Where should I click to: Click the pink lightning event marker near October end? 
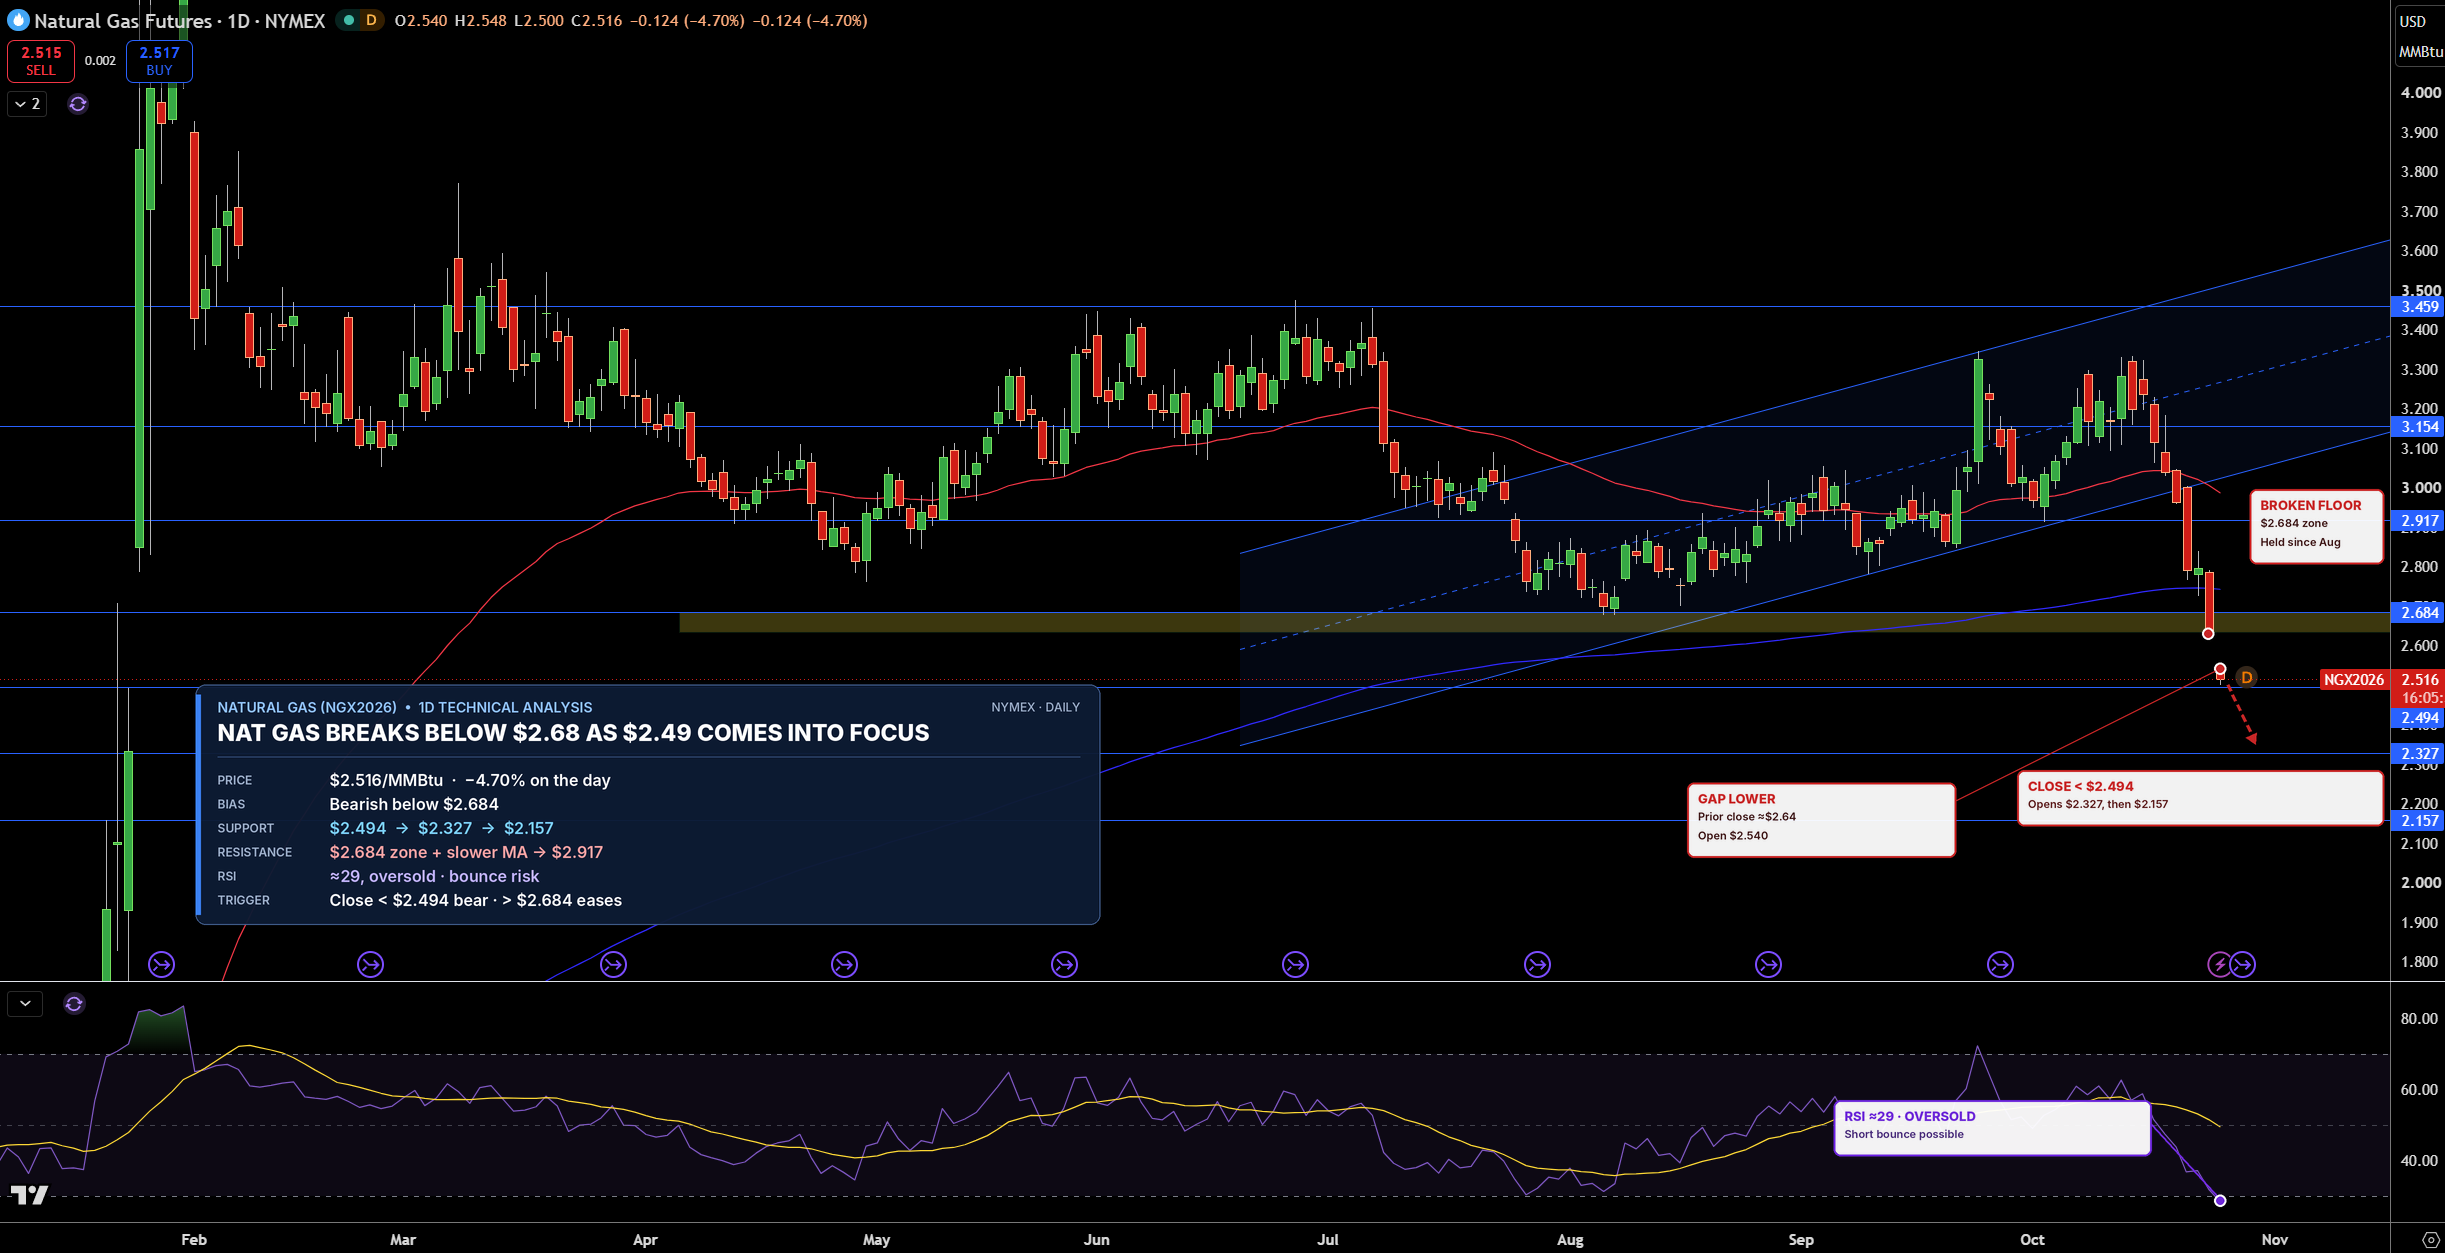tap(2219, 965)
